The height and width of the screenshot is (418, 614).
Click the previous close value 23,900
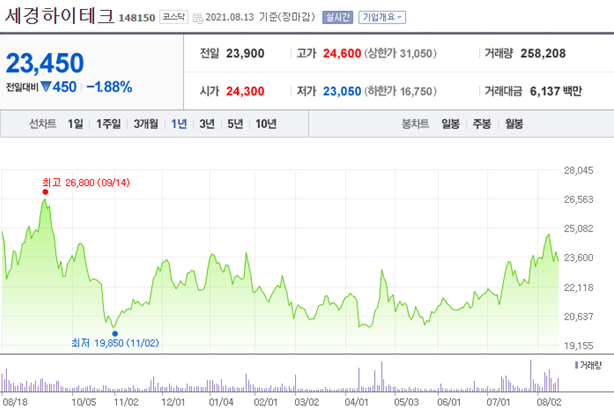(245, 53)
